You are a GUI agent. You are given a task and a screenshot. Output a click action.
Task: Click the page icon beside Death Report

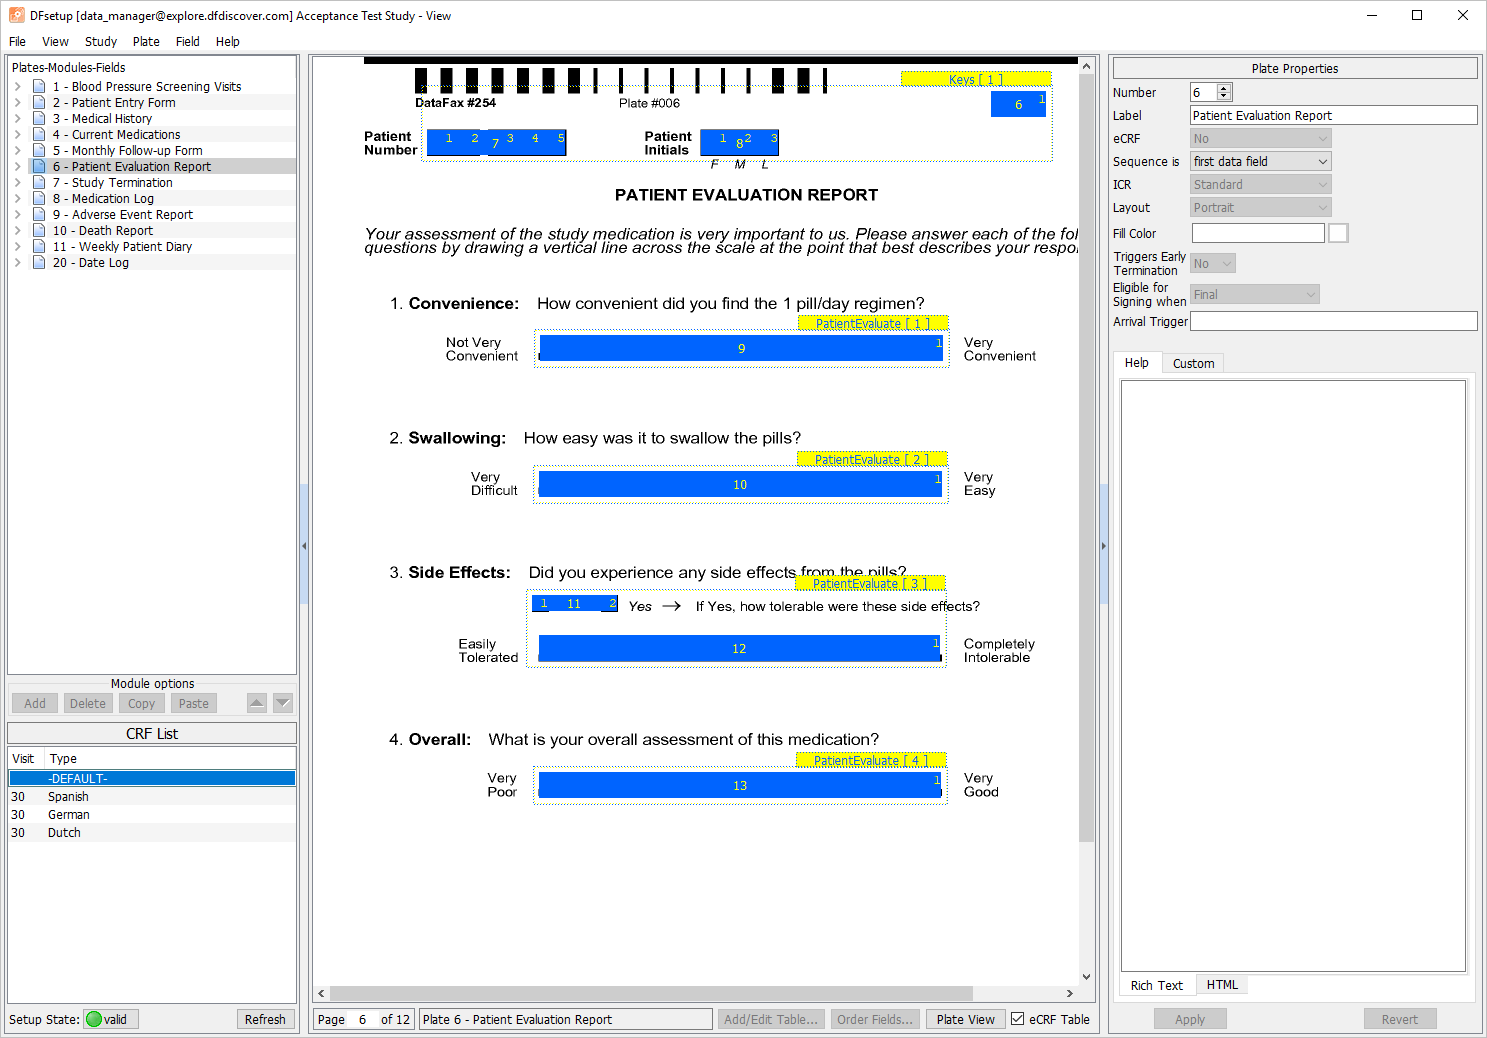[39, 230]
